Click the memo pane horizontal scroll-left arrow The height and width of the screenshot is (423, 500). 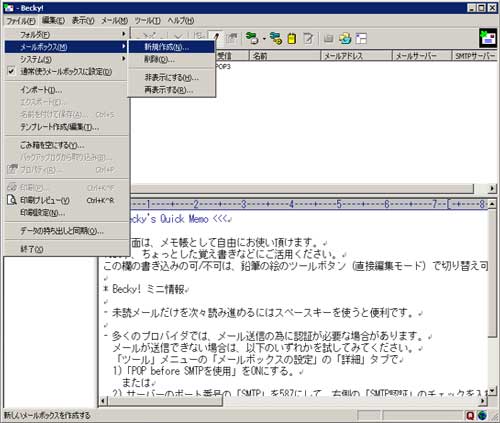(x=103, y=400)
